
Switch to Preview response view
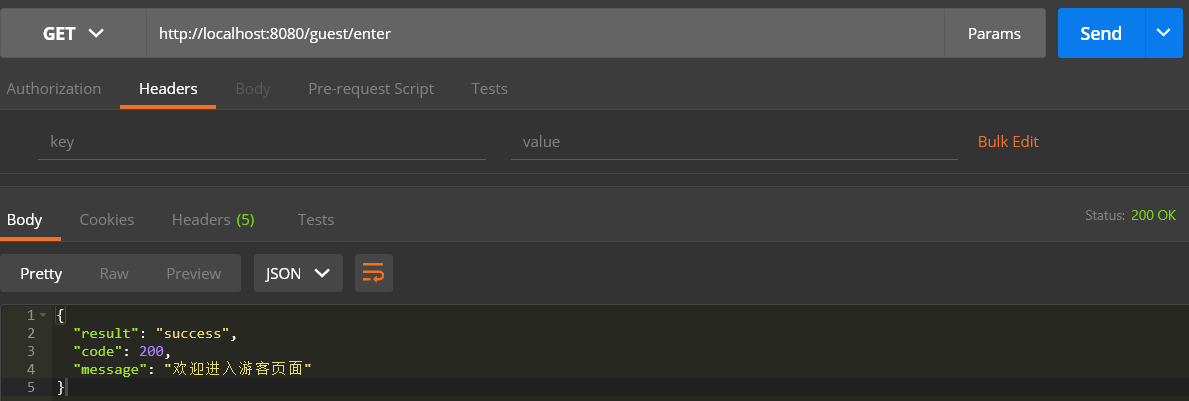pyautogui.click(x=193, y=274)
